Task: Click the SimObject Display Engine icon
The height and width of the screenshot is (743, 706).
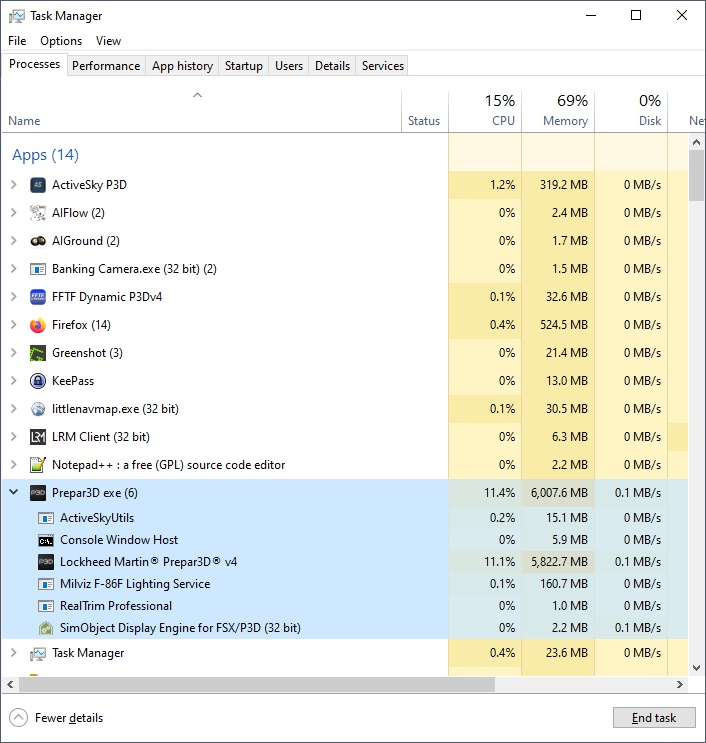Action: pyautogui.click(x=46, y=628)
